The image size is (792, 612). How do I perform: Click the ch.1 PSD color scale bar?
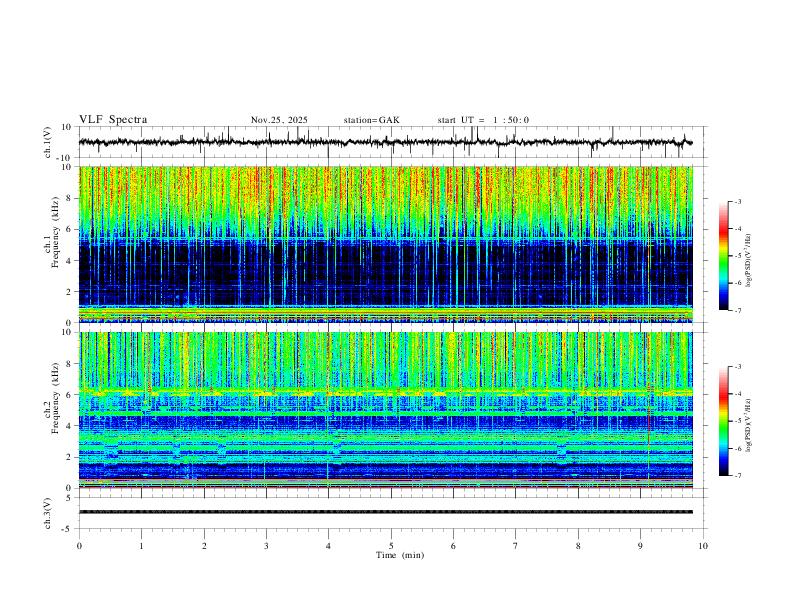pos(723,256)
